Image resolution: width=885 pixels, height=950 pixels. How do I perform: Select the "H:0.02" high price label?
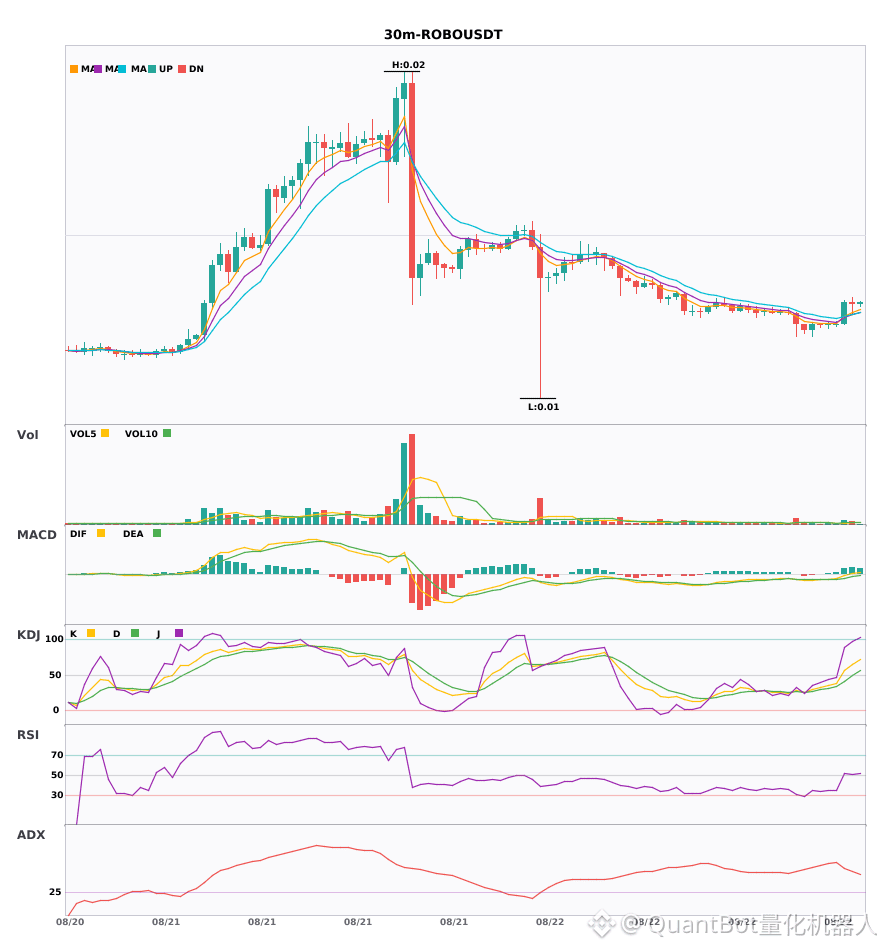coord(408,65)
